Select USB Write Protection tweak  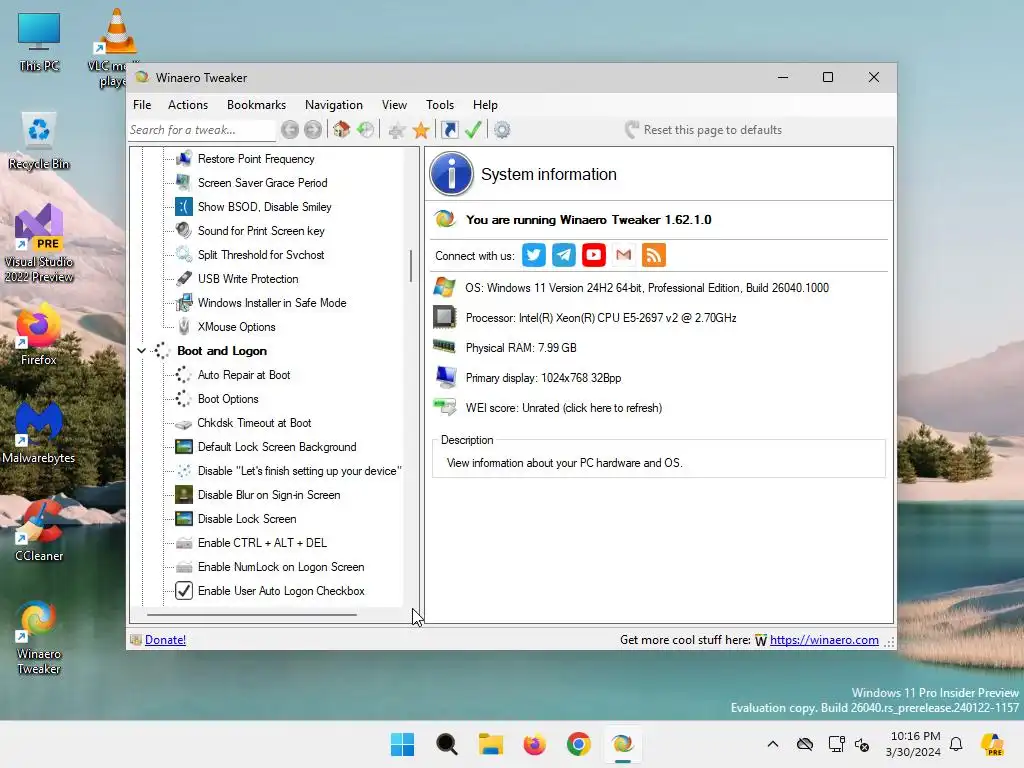tap(248, 280)
